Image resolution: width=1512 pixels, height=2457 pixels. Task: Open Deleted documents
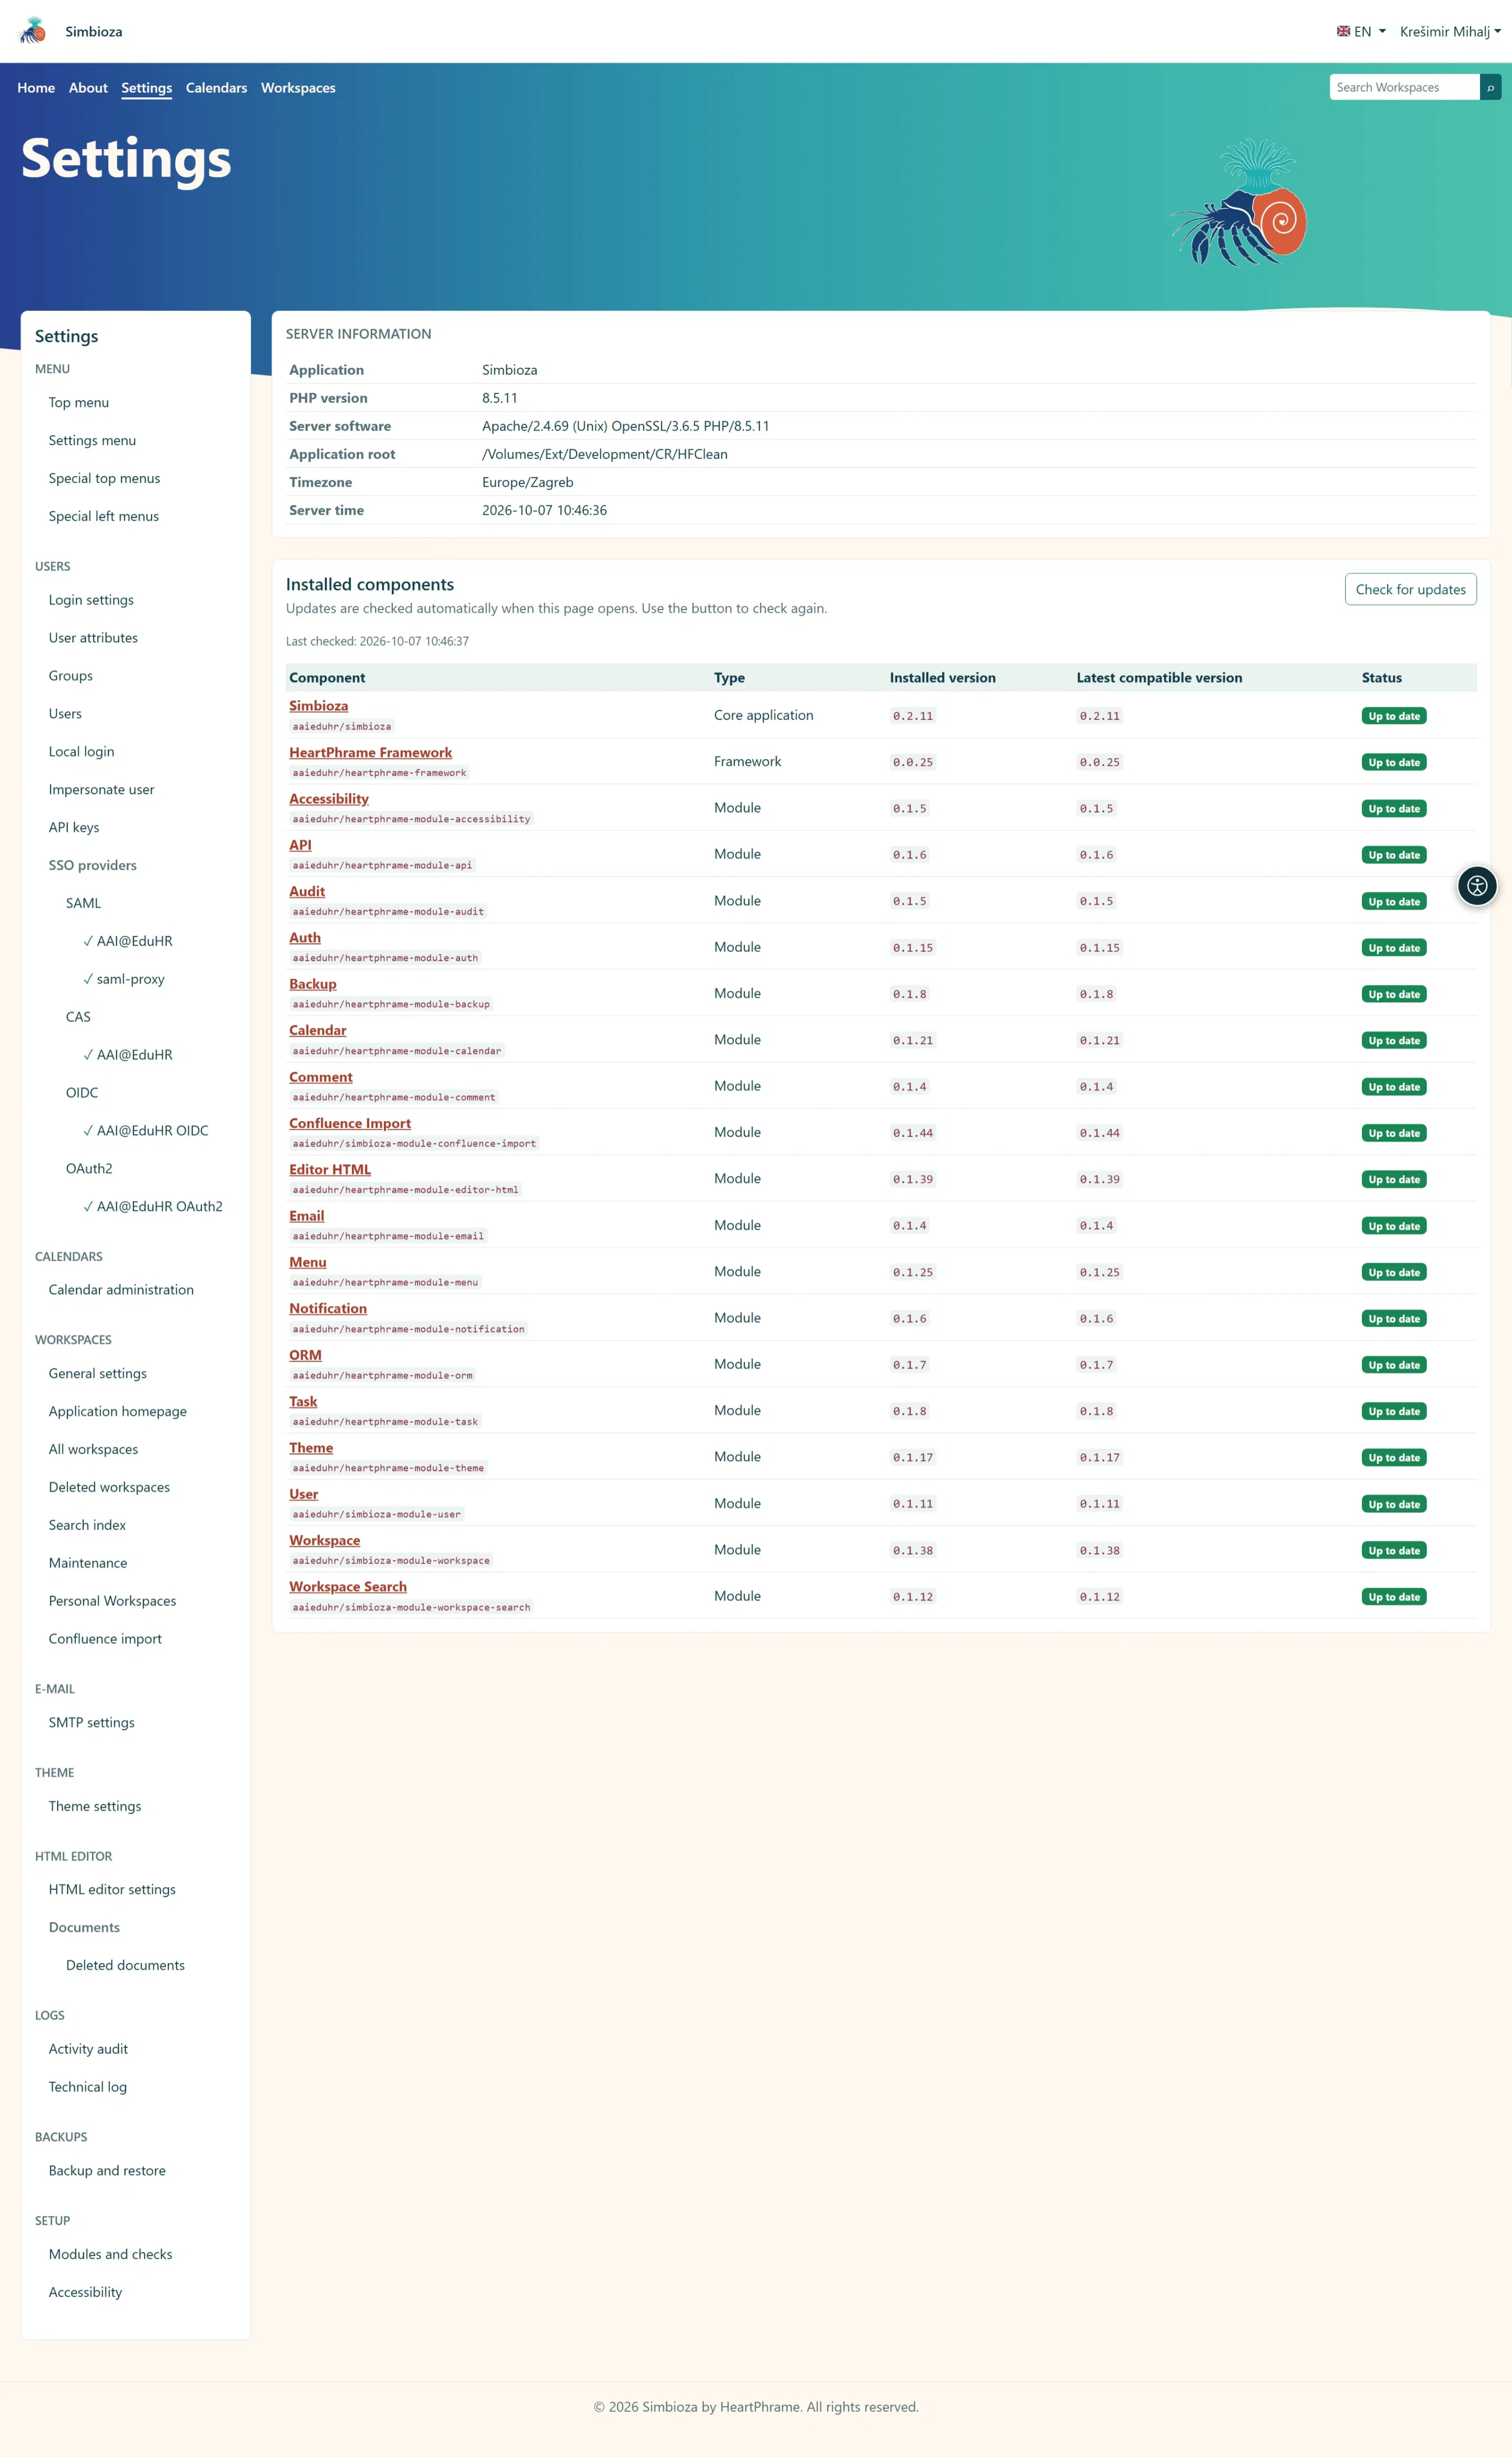pyautogui.click(x=125, y=1965)
